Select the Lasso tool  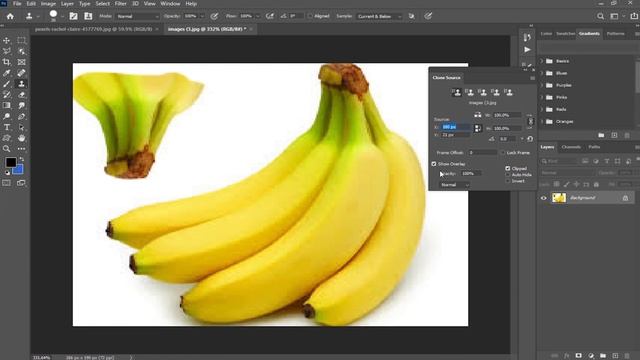pos(7,51)
